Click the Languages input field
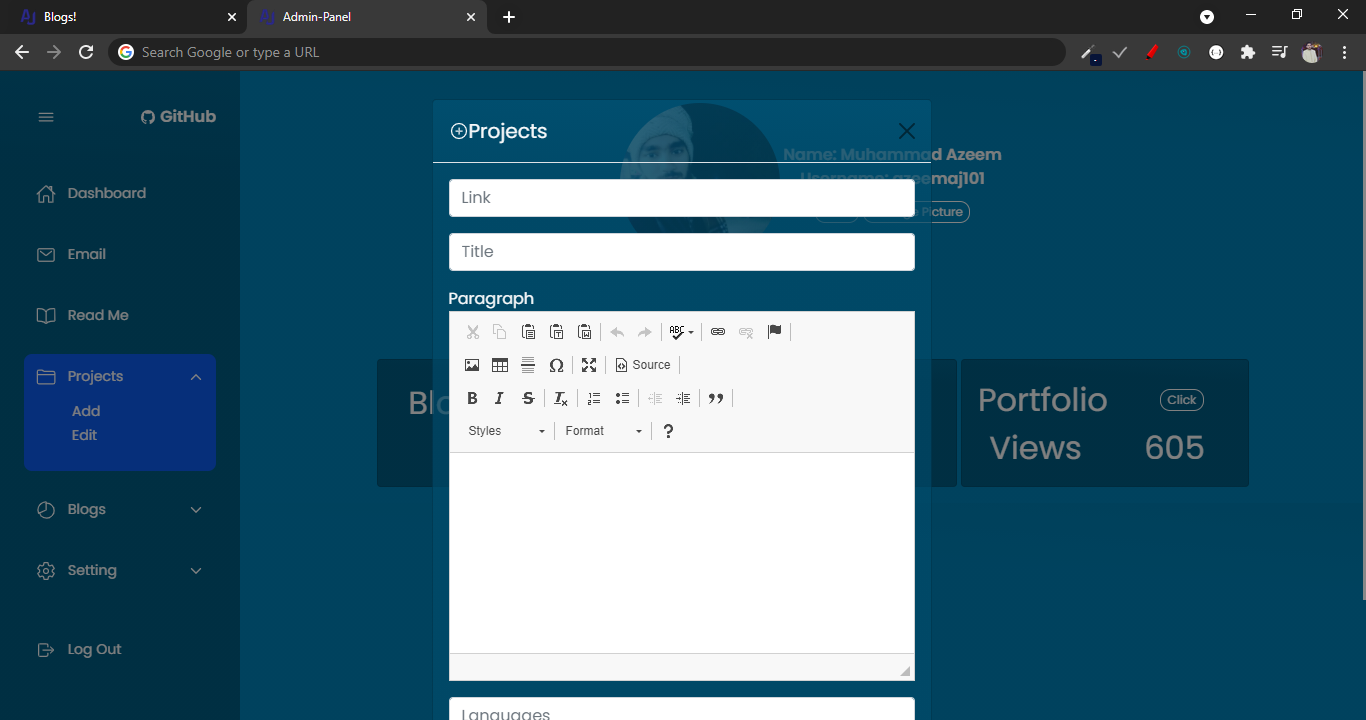The height and width of the screenshot is (720, 1366). [x=682, y=709]
